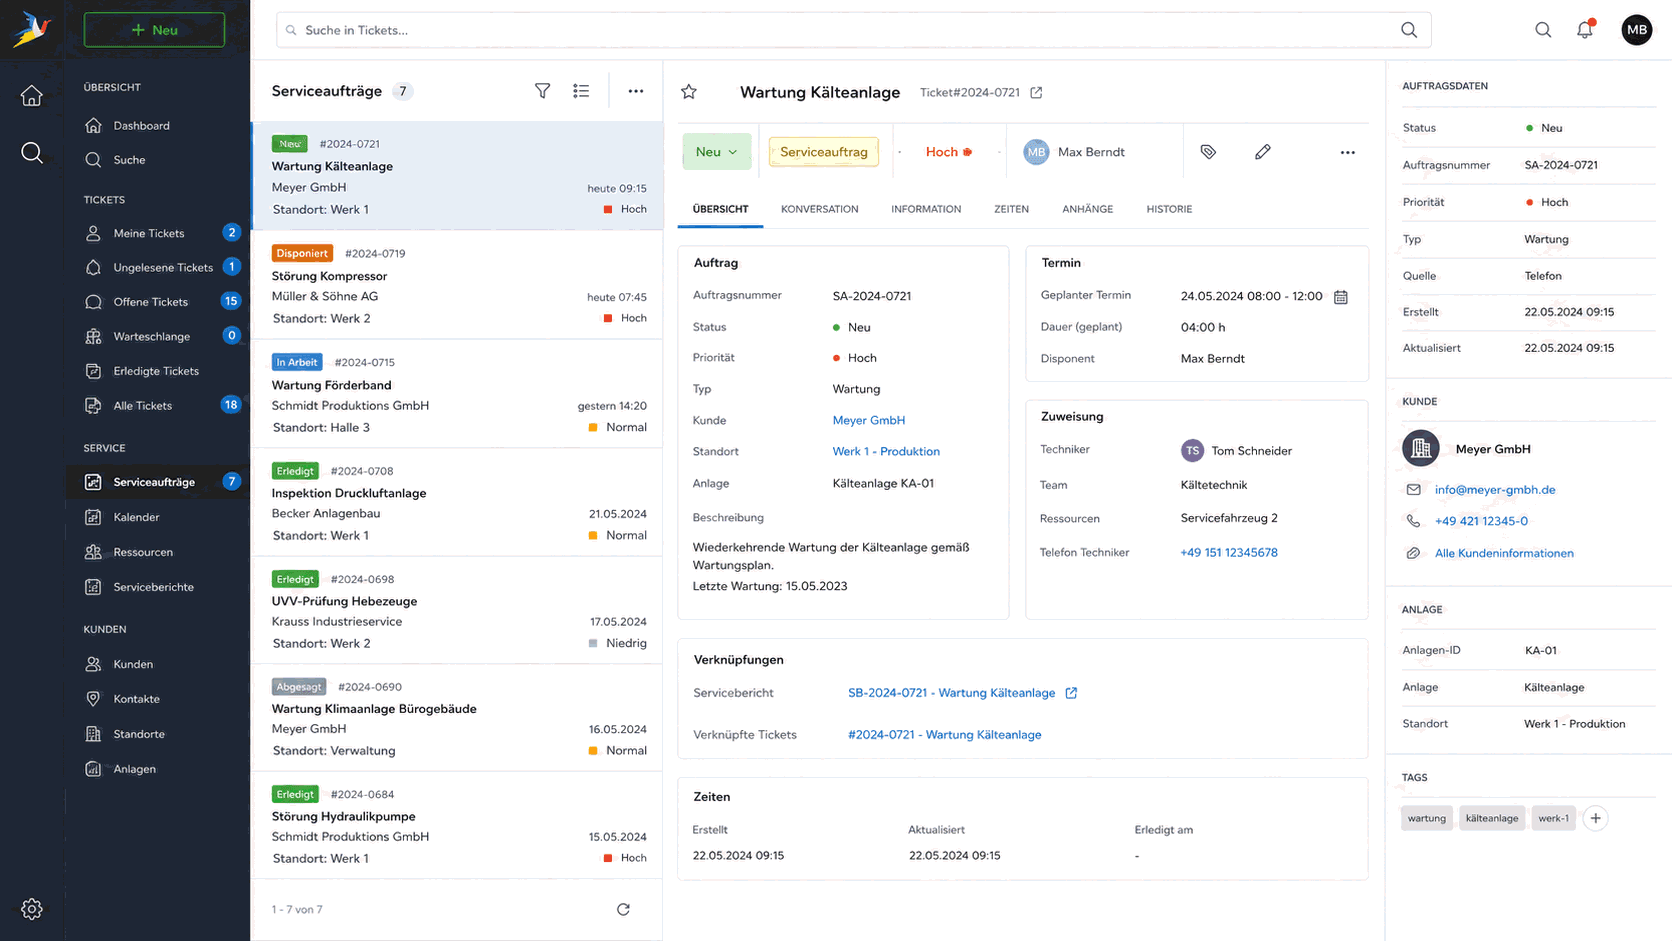The height and width of the screenshot is (941, 1672).
Task: Open the Hoch priority selector
Action: point(948,152)
